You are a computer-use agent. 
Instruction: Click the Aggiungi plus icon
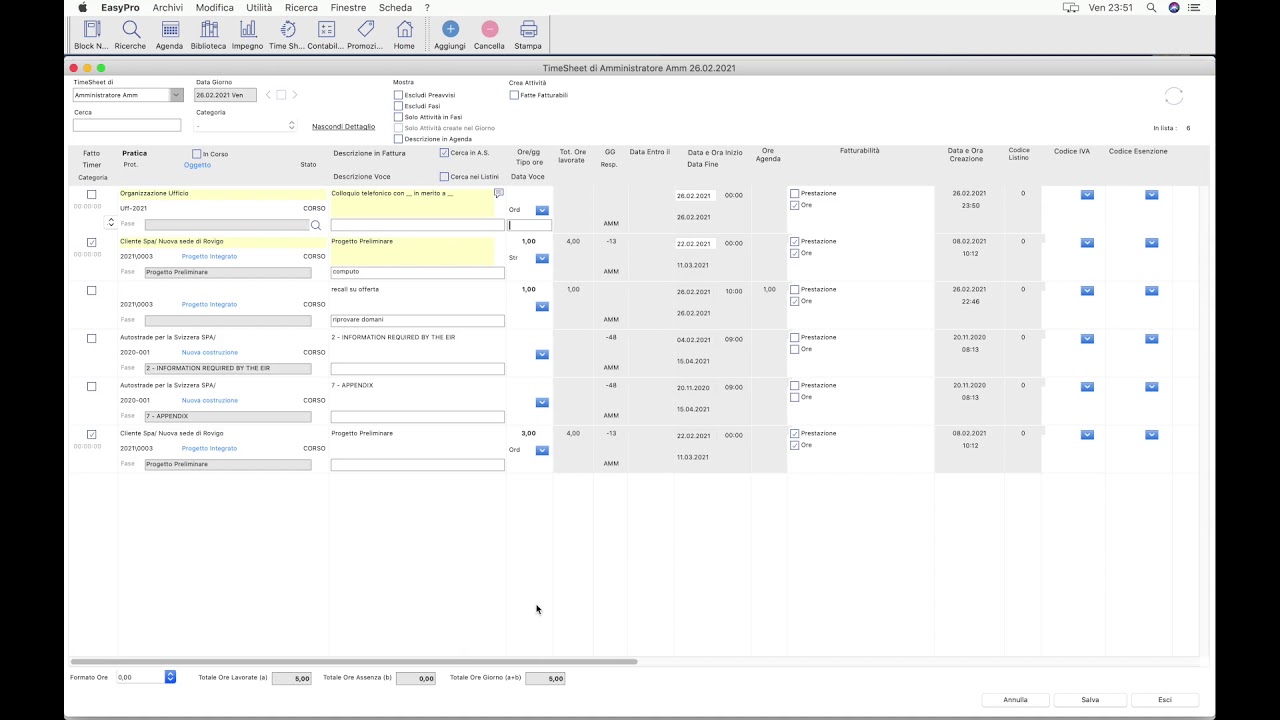[x=450, y=30]
